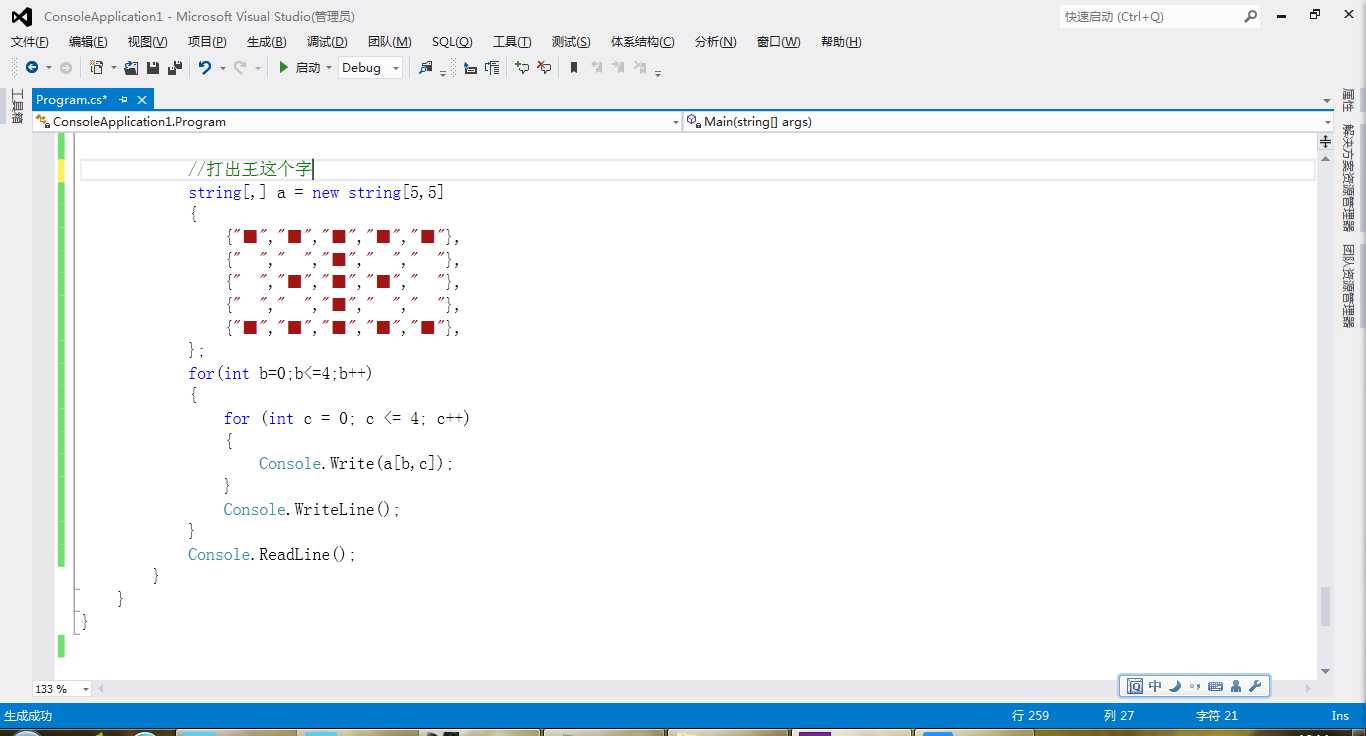Expand the 启动 start target dropdown arrow

[328, 68]
